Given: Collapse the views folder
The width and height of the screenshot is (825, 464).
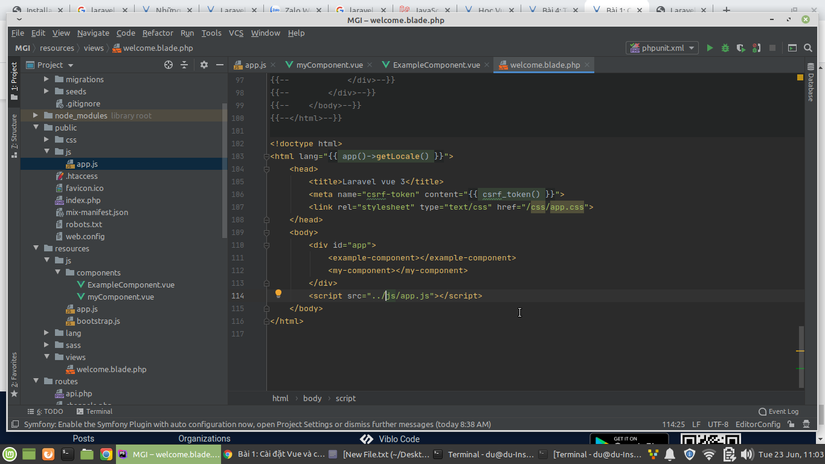Looking at the screenshot, I should pos(46,357).
